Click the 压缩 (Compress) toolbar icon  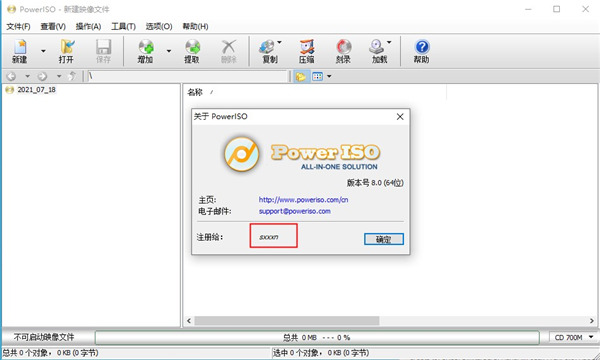click(x=307, y=51)
